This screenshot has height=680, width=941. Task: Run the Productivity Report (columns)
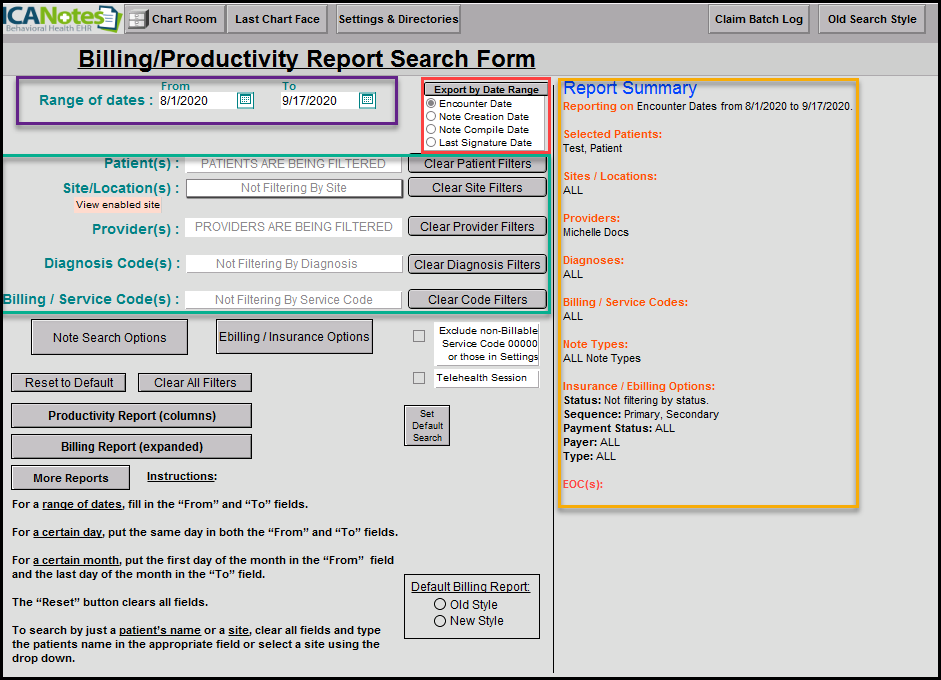[131, 416]
